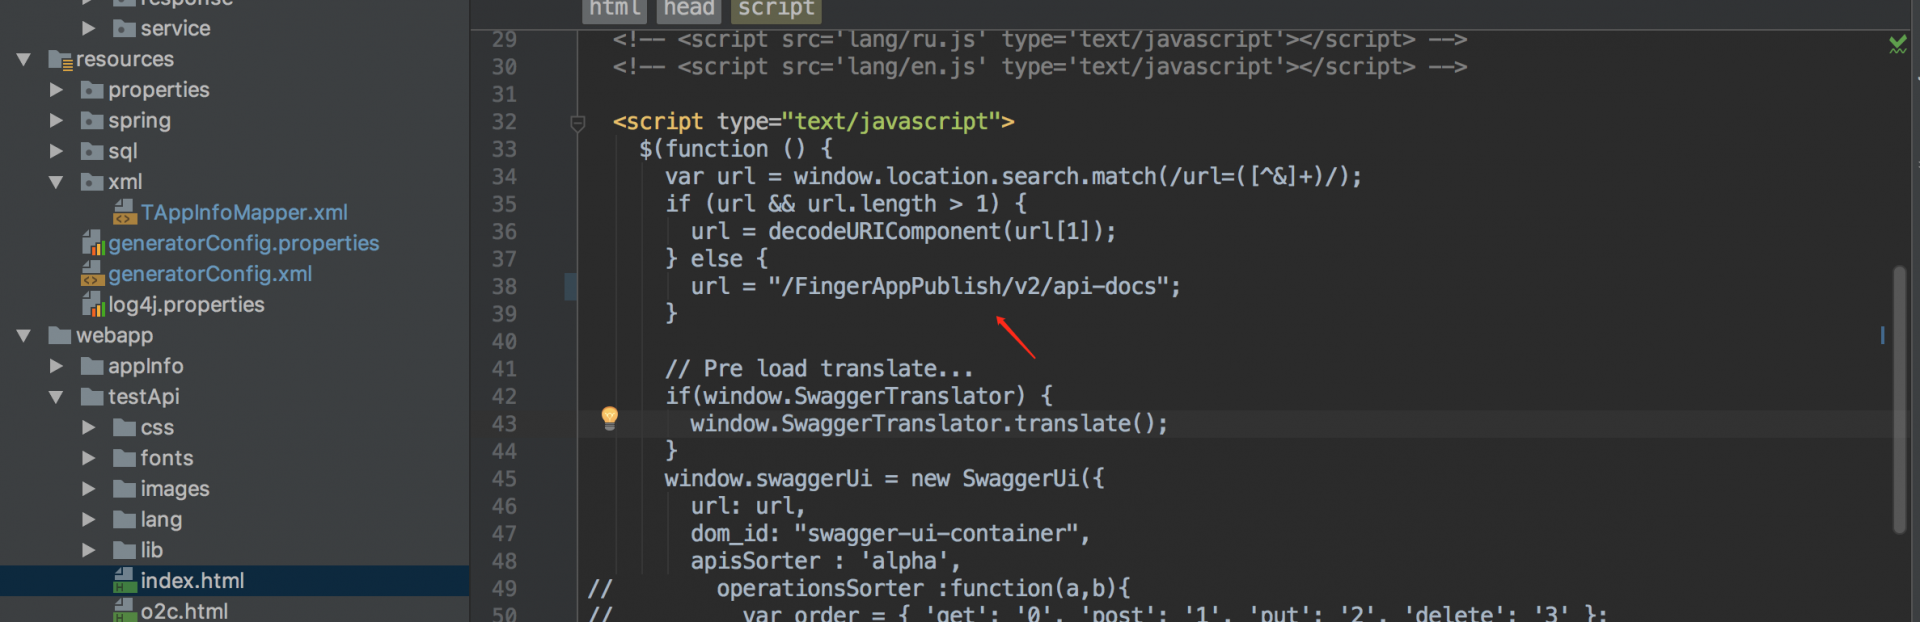Expand the sql folder

click(x=56, y=151)
